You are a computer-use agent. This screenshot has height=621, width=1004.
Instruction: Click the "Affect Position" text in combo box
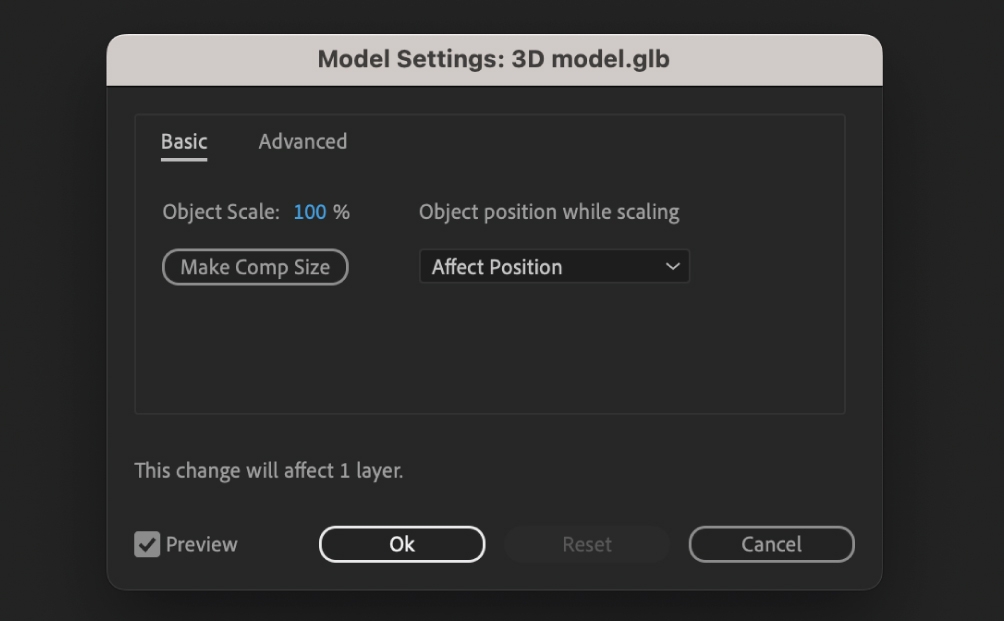[497, 267]
